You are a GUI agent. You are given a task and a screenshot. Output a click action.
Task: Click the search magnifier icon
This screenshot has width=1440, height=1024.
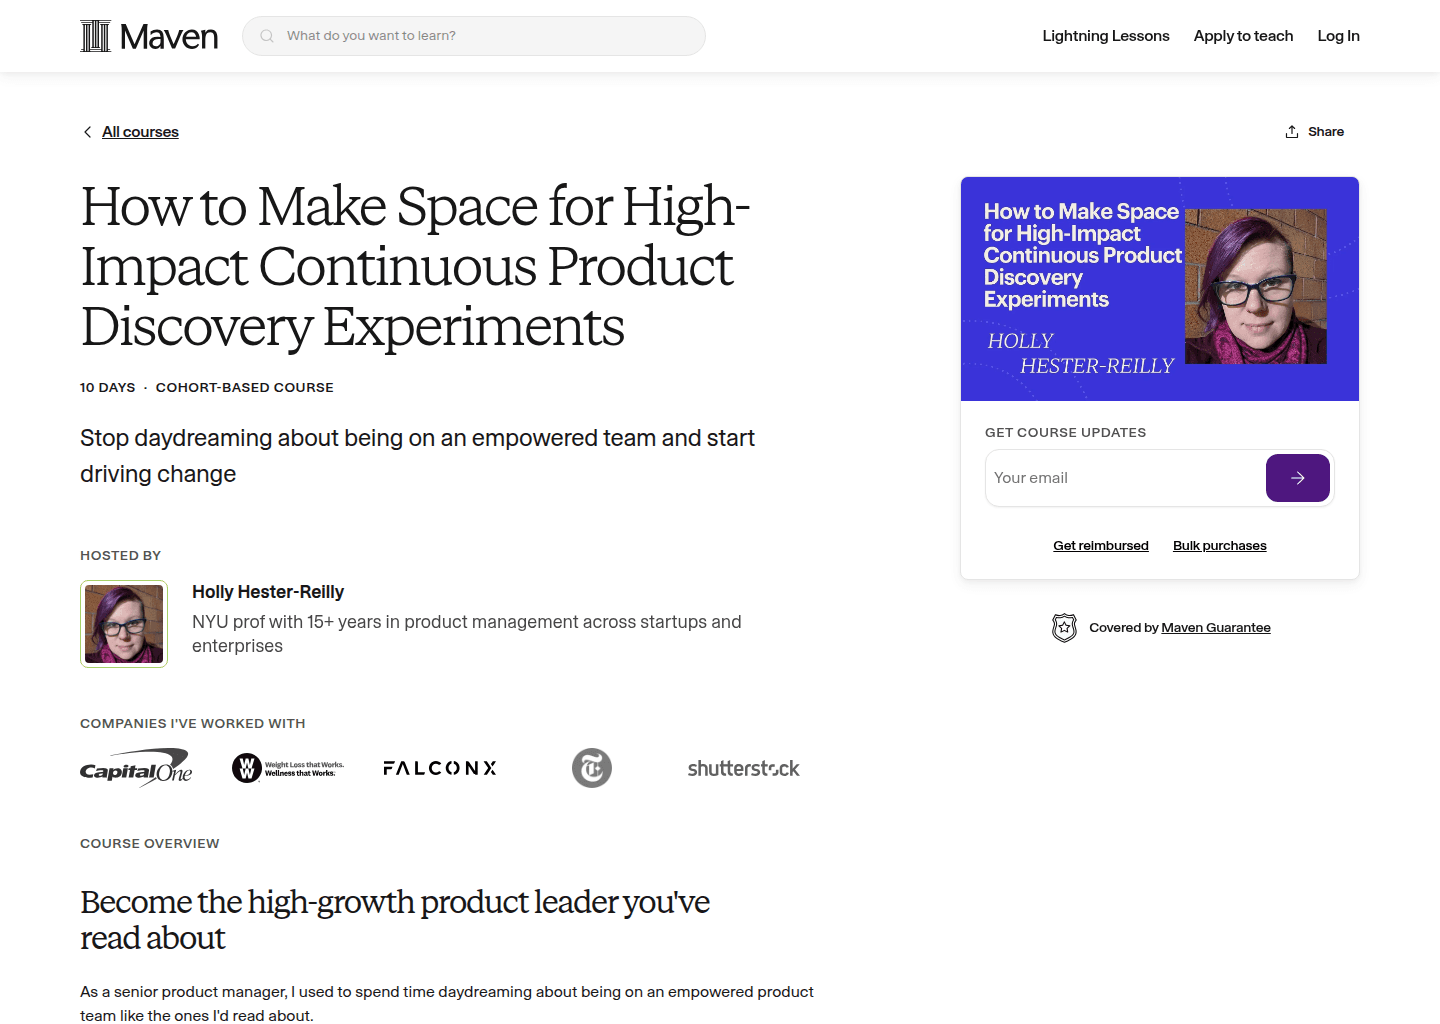point(266,35)
